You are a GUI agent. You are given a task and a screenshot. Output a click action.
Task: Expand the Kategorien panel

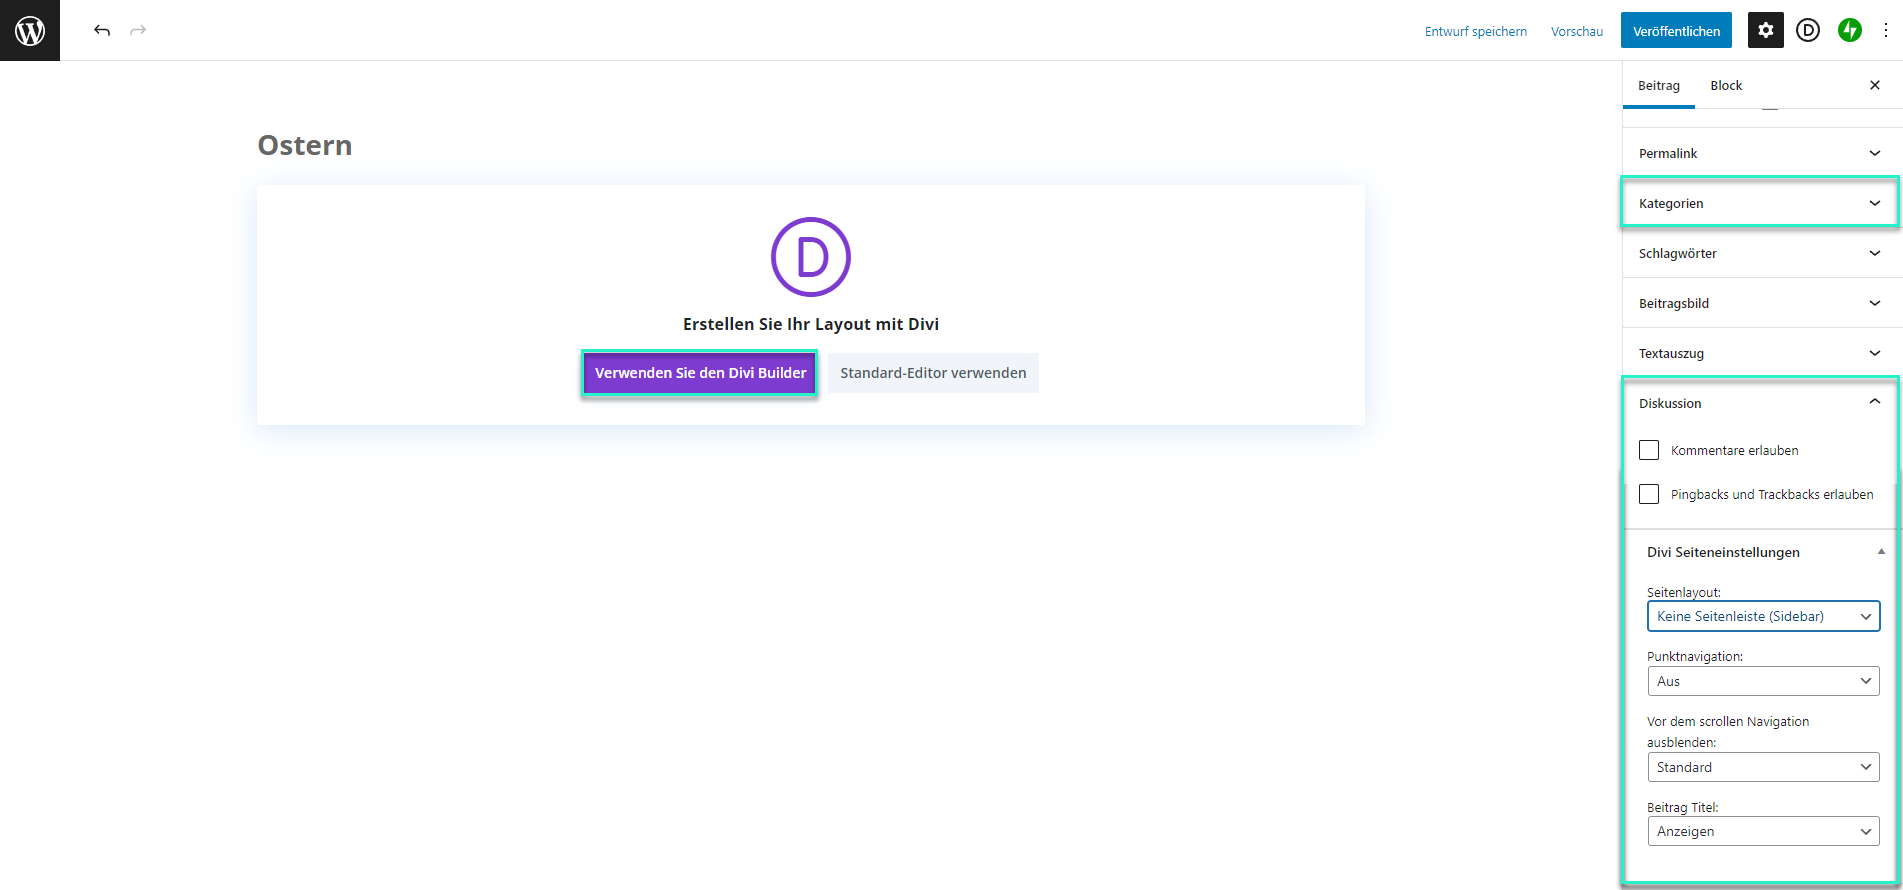[1759, 203]
